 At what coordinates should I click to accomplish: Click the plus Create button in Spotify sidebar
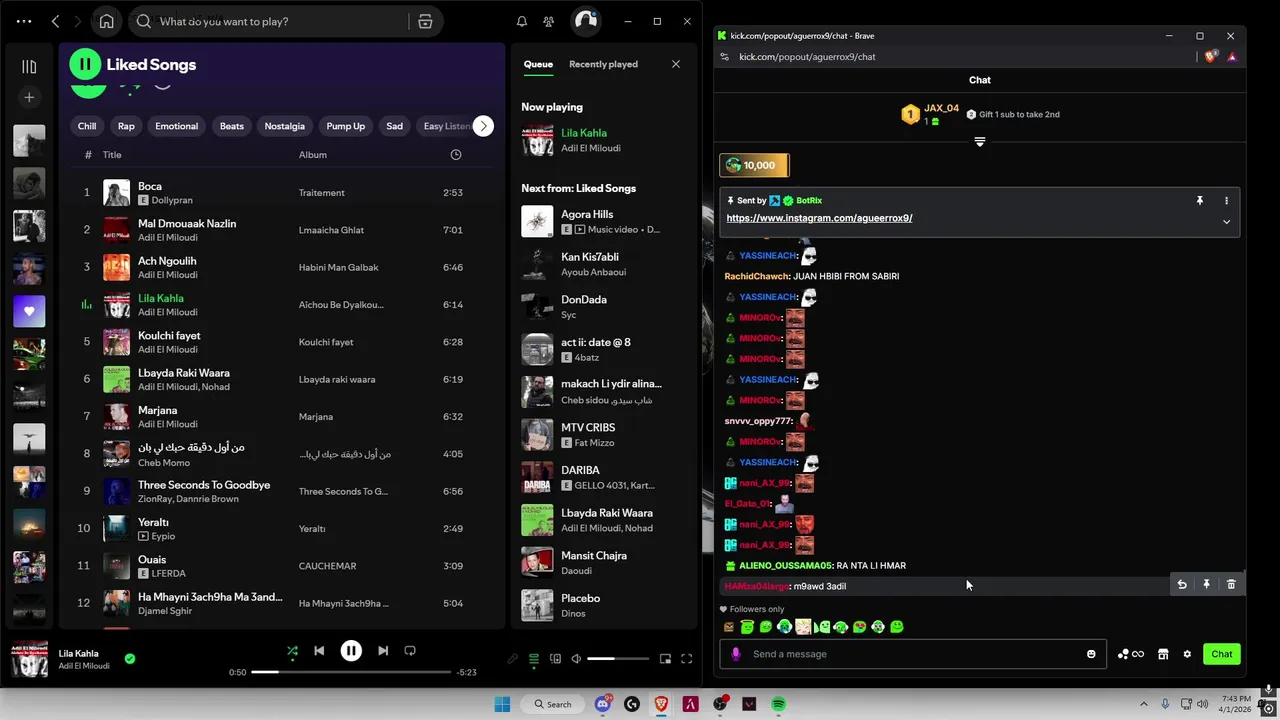pyautogui.click(x=29, y=97)
